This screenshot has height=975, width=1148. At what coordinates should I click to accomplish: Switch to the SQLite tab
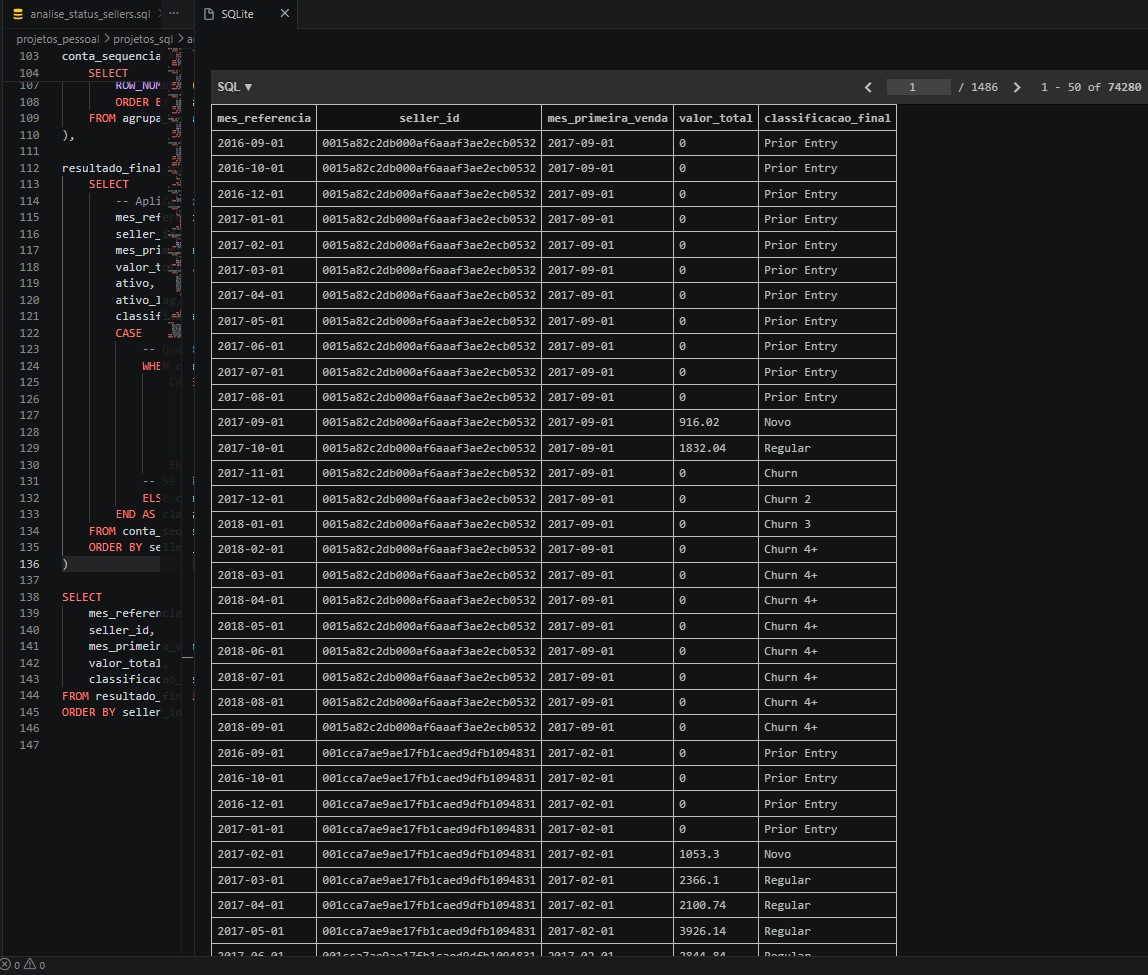237,14
